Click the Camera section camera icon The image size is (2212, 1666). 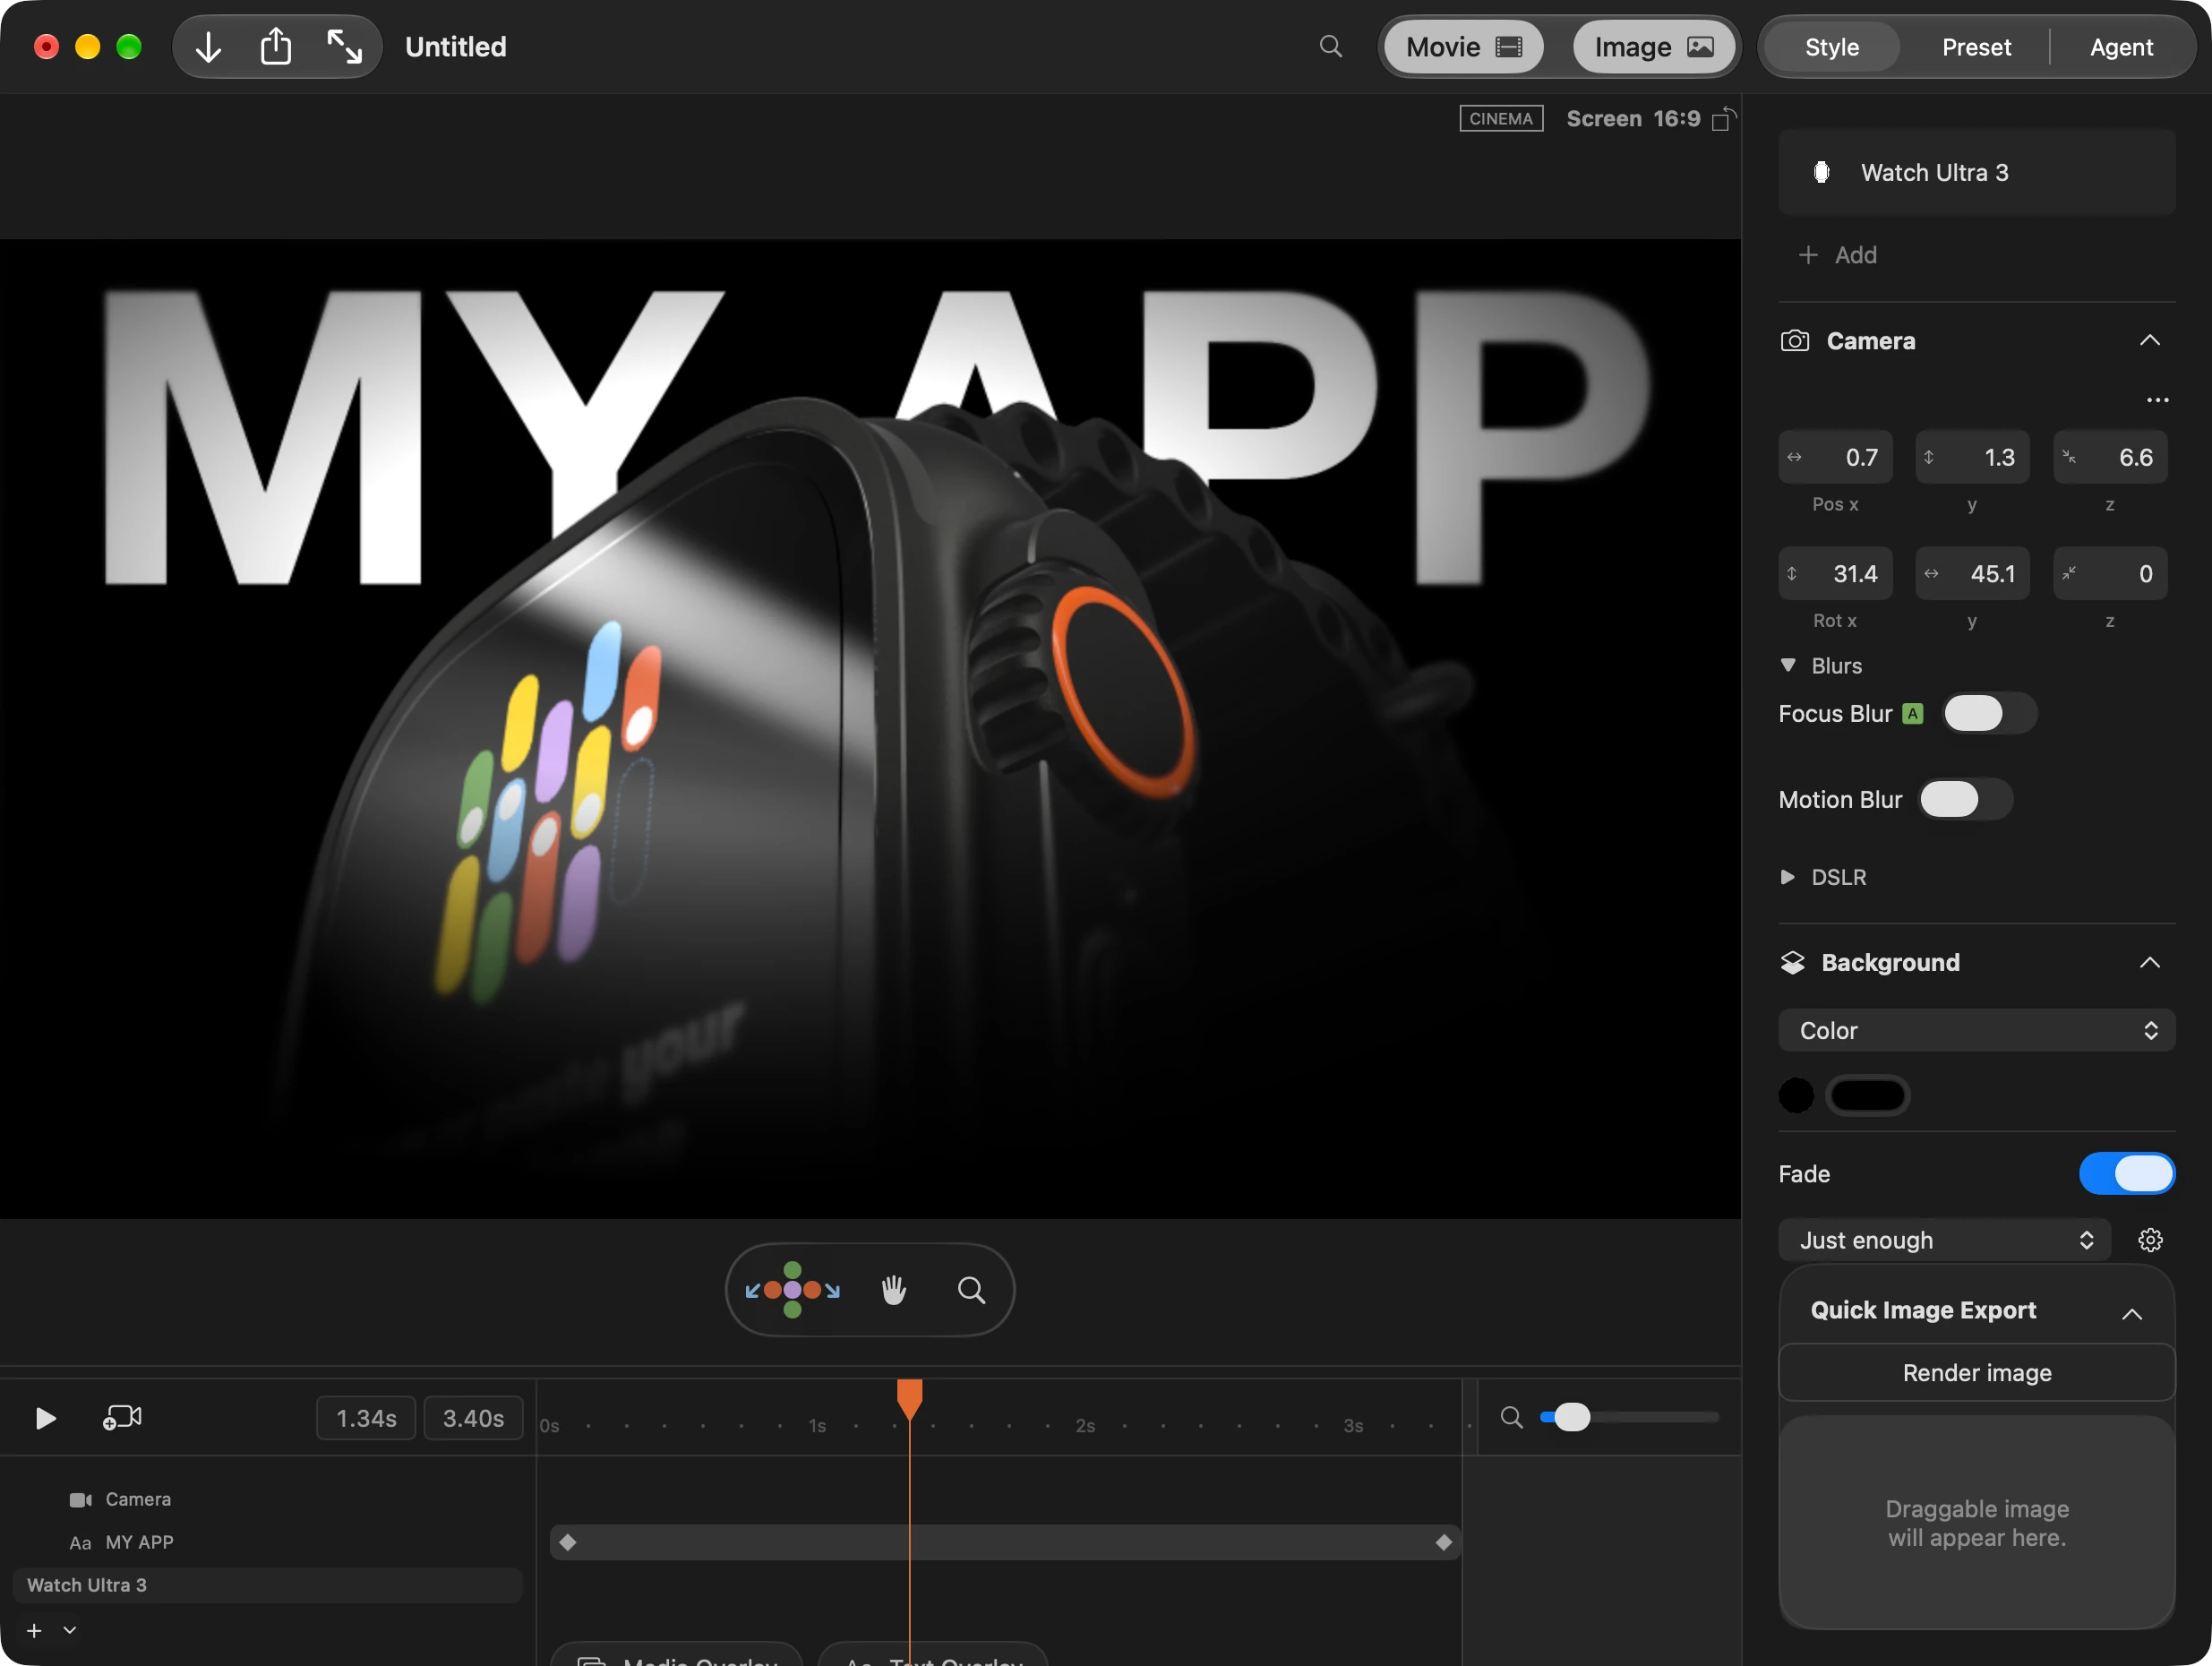click(x=1794, y=341)
